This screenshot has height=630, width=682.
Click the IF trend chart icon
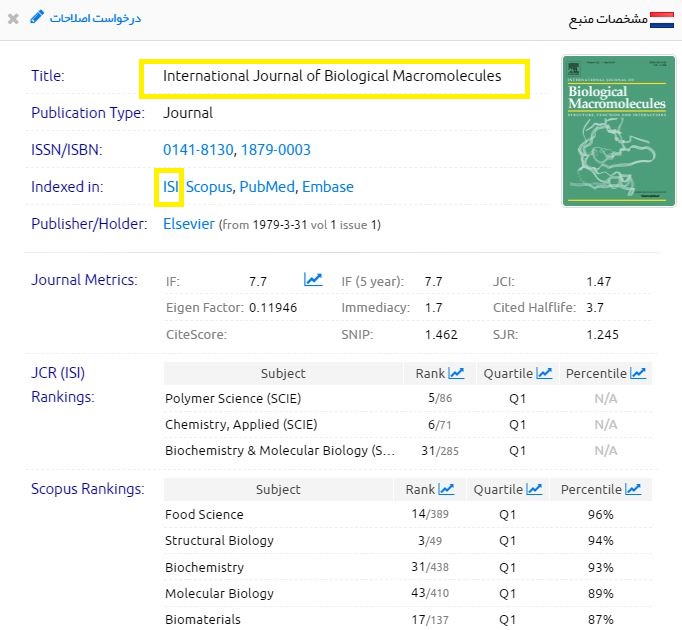point(313,280)
